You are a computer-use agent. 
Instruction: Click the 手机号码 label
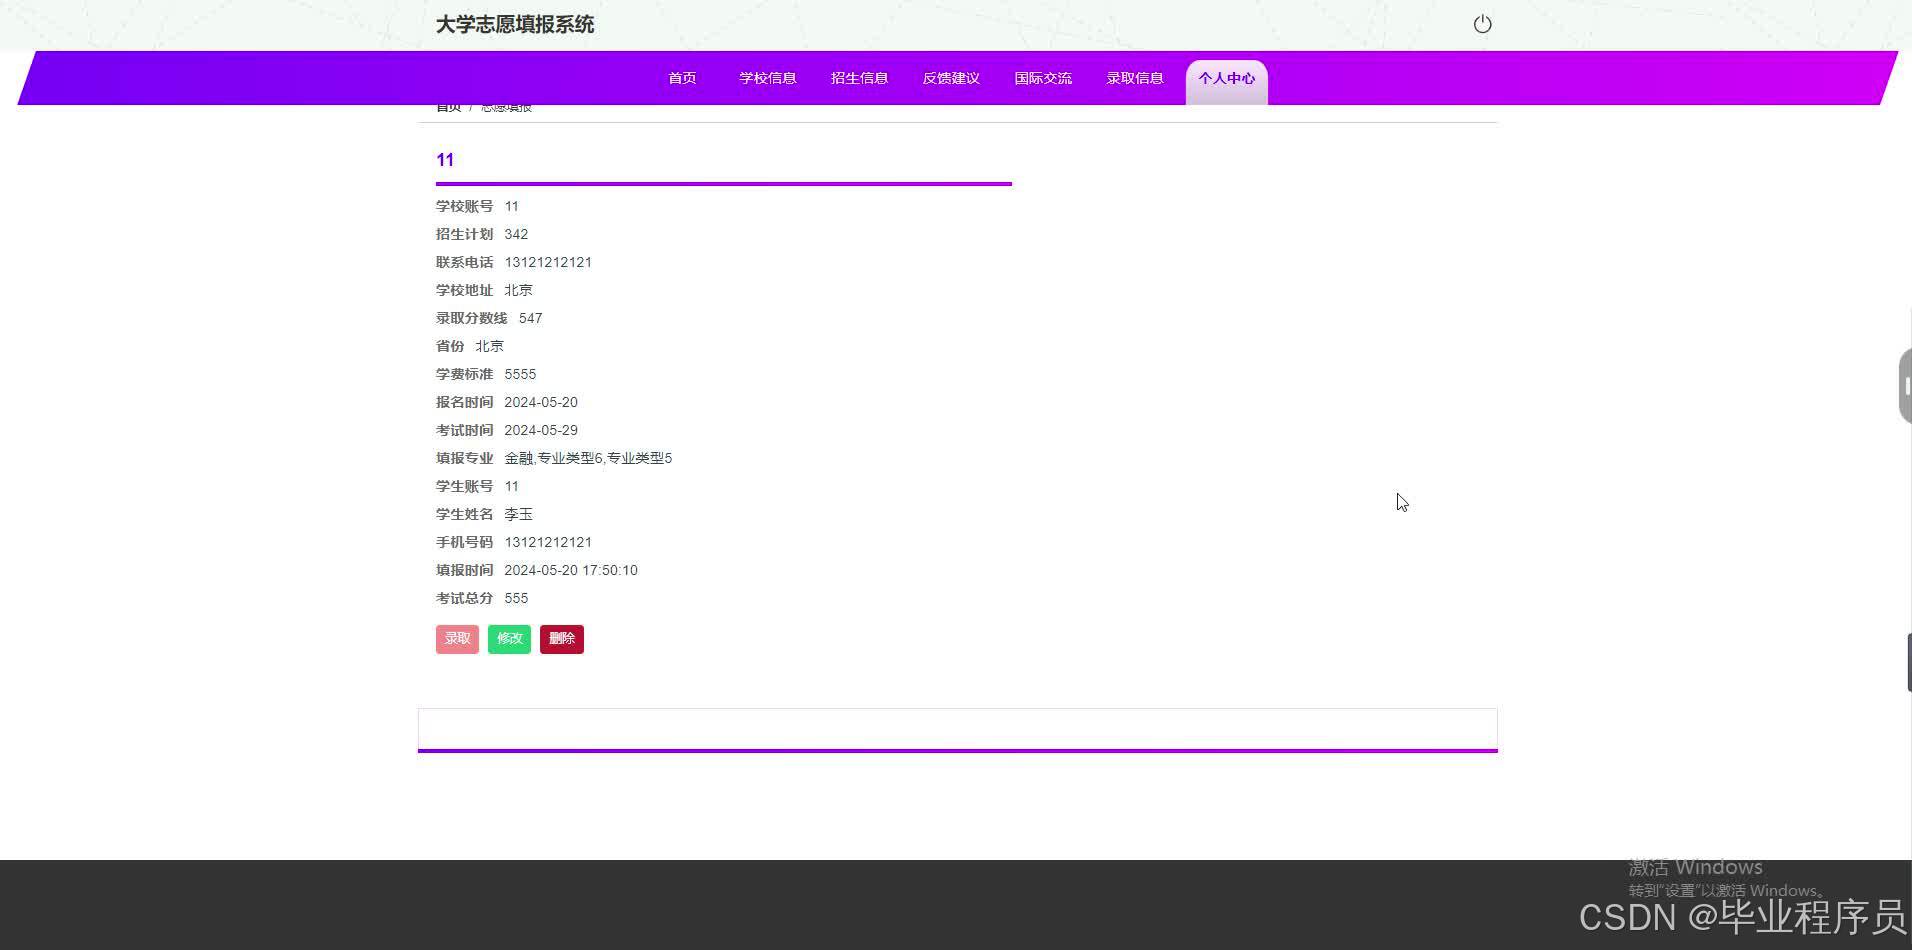pyautogui.click(x=464, y=542)
